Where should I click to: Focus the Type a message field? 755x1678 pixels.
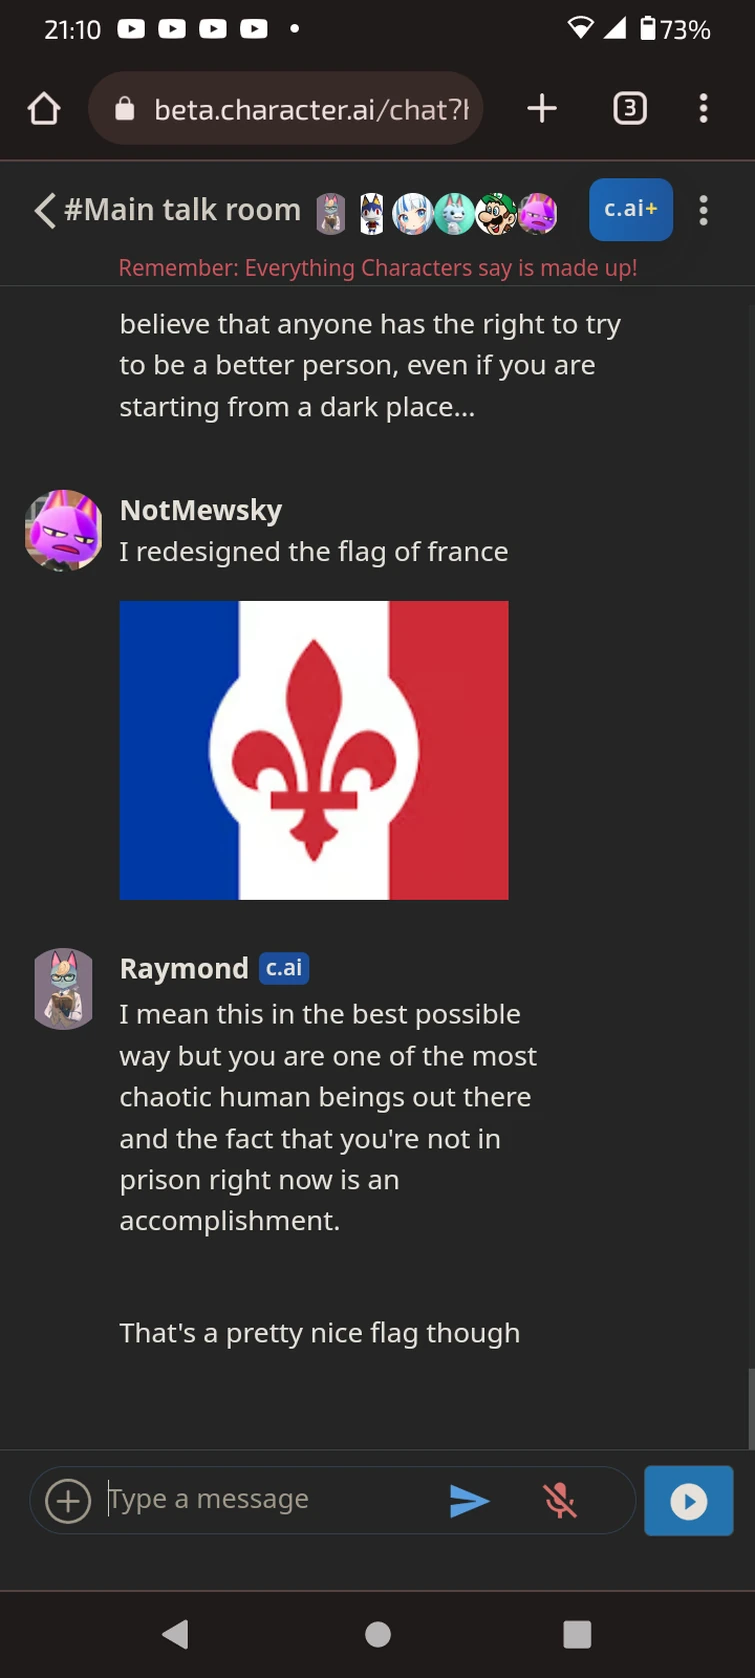[270, 1499]
